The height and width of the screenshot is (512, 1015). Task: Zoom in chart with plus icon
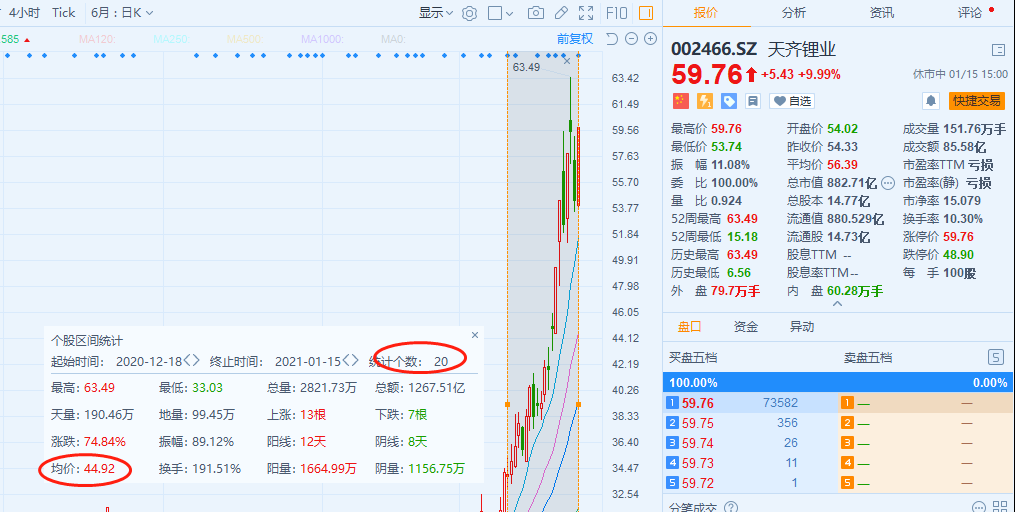651,39
